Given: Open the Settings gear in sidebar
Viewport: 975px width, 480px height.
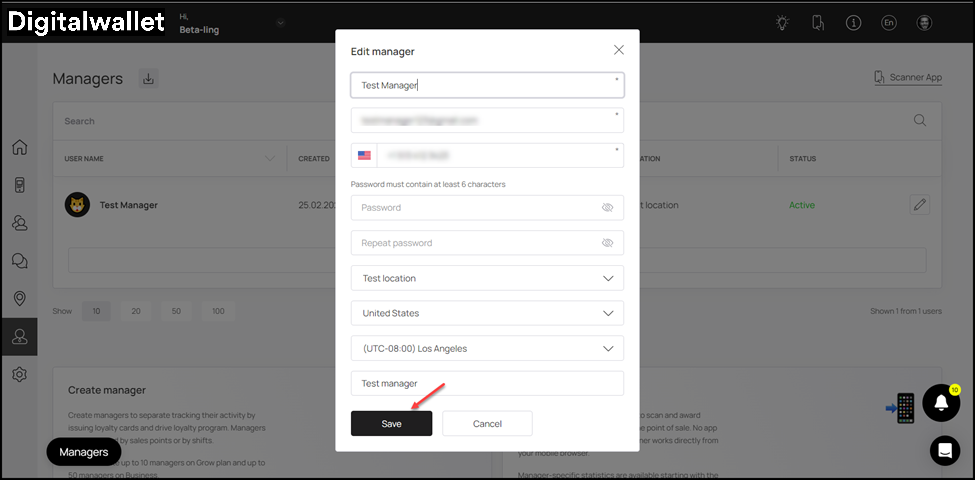Looking at the screenshot, I should 19,374.
